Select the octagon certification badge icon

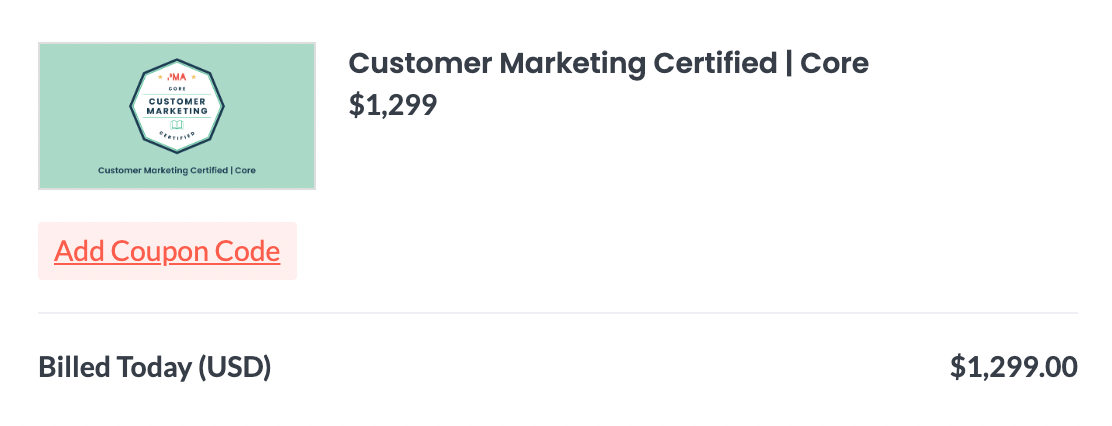coord(177,106)
